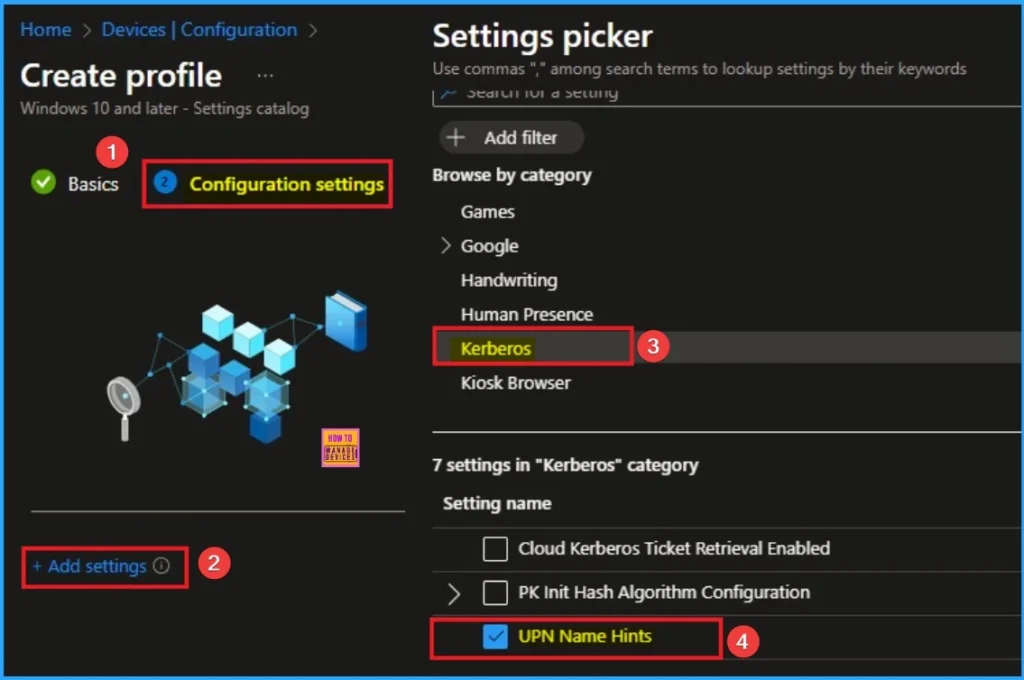Image resolution: width=1024 pixels, height=680 pixels.
Task: Uncheck the UPN Name Hints checkbox
Action: click(495, 637)
